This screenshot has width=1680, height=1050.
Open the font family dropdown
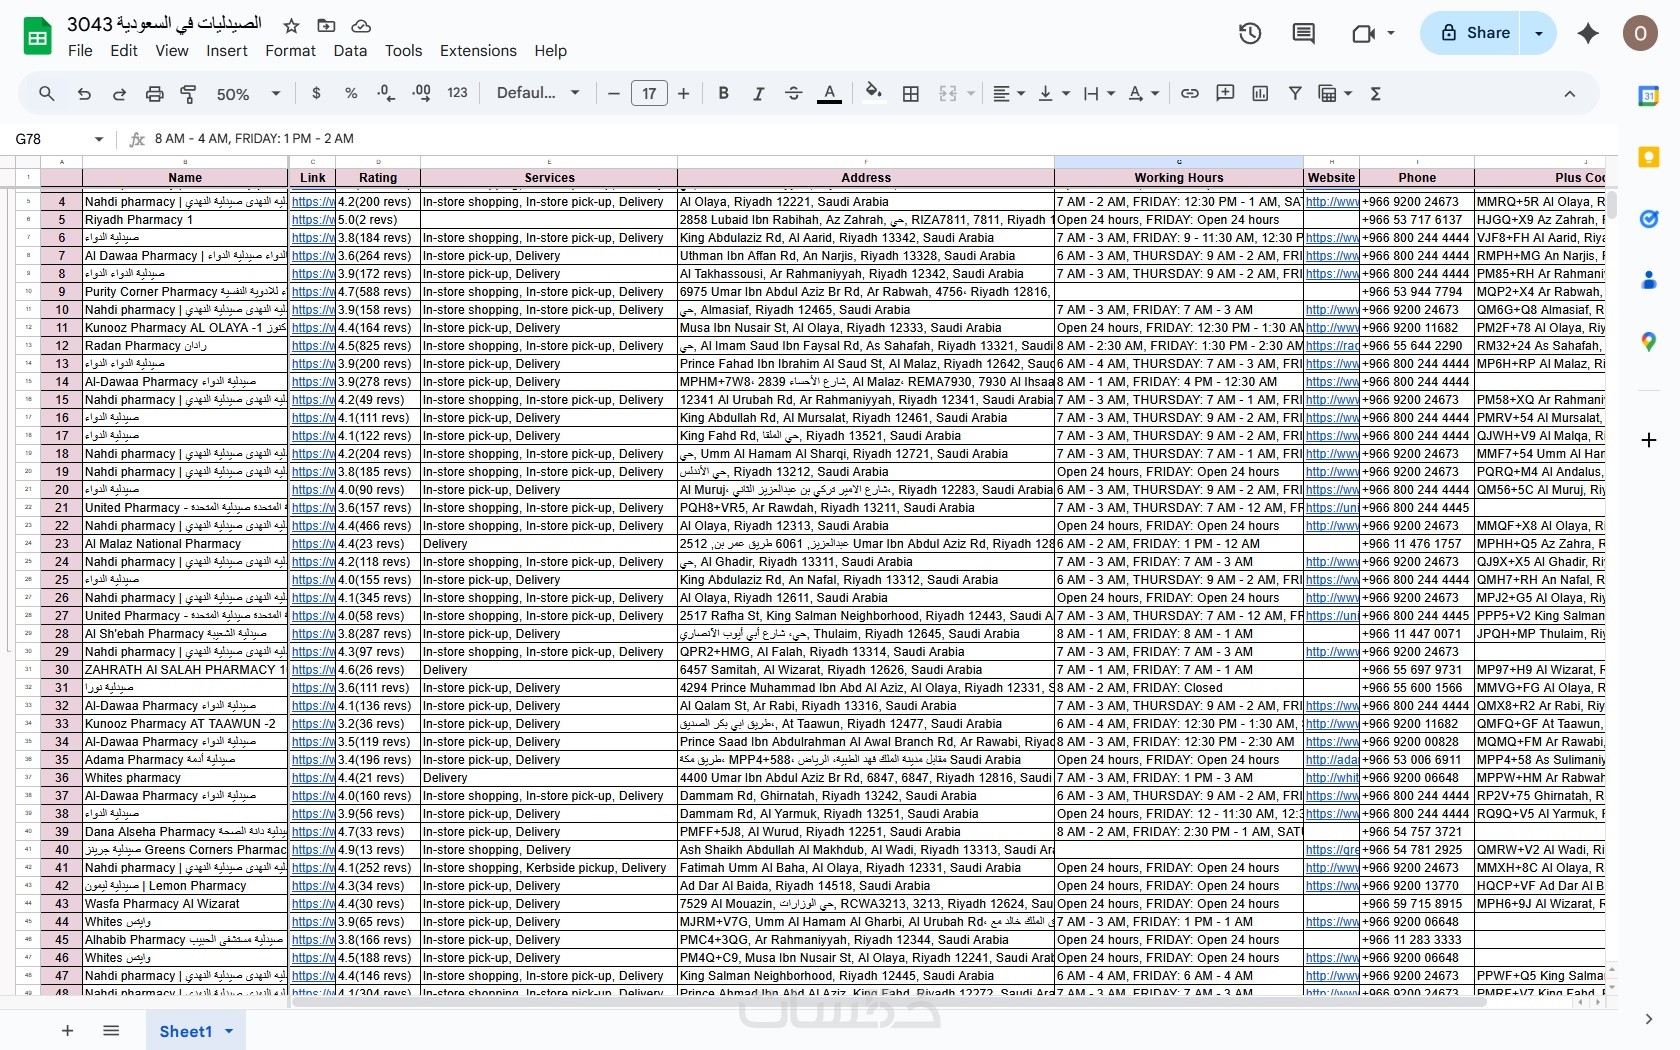pos(538,93)
